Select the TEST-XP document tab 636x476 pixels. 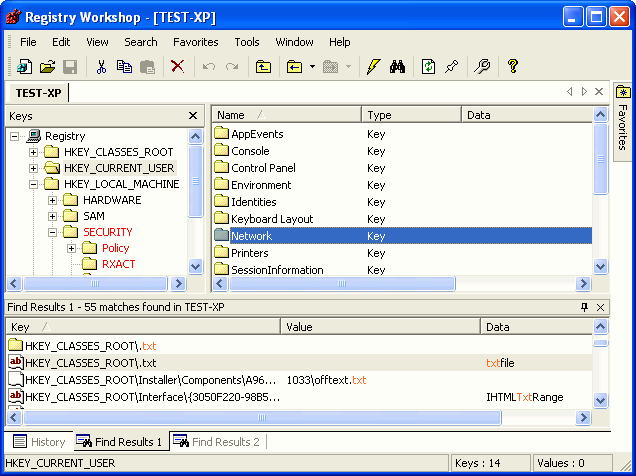(x=39, y=93)
